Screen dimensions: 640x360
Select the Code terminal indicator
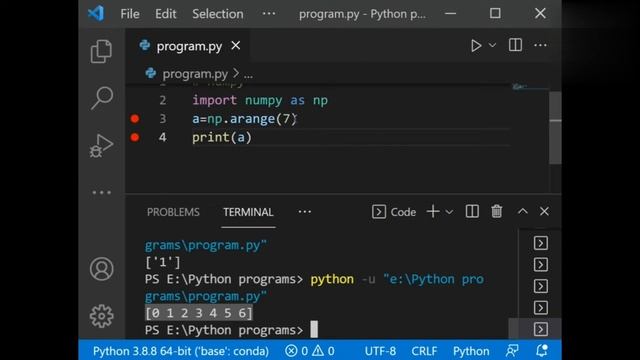(394, 212)
